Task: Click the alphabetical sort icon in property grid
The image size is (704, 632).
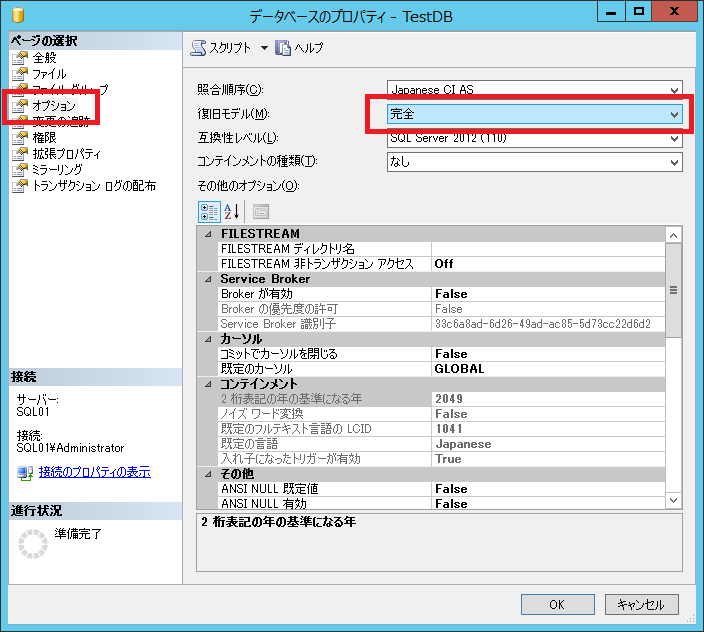Action: (232, 211)
